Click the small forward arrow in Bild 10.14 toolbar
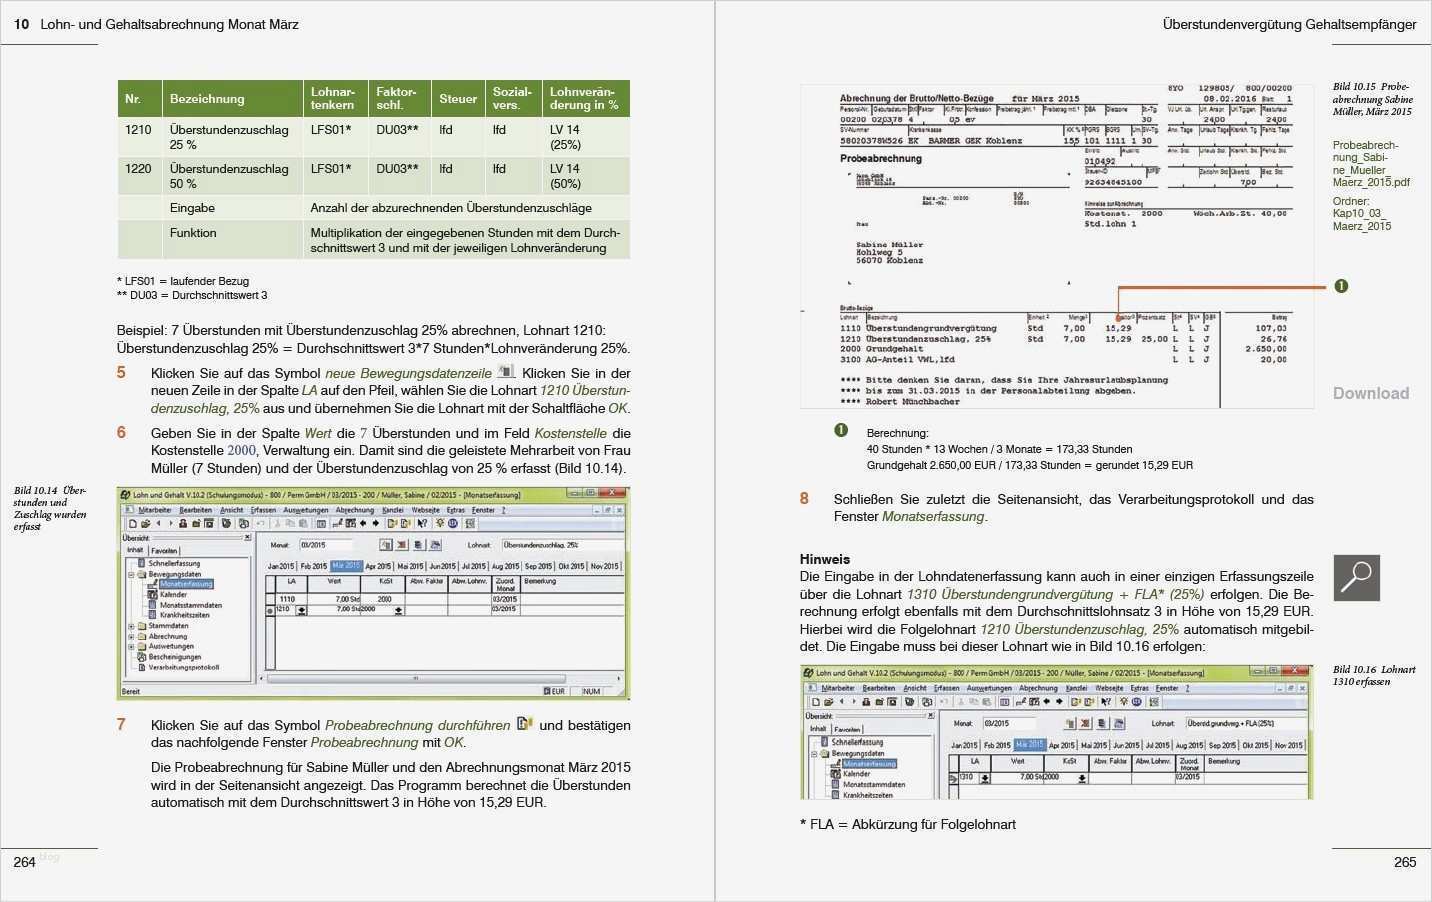Viewport: 1432px width, 902px height. click(x=170, y=523)
